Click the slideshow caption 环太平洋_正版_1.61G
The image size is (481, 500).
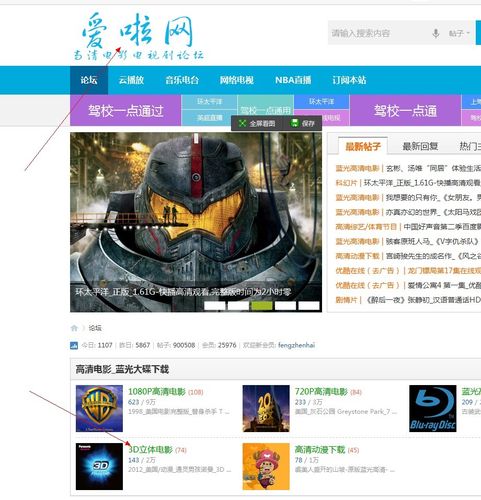(183, 292)
